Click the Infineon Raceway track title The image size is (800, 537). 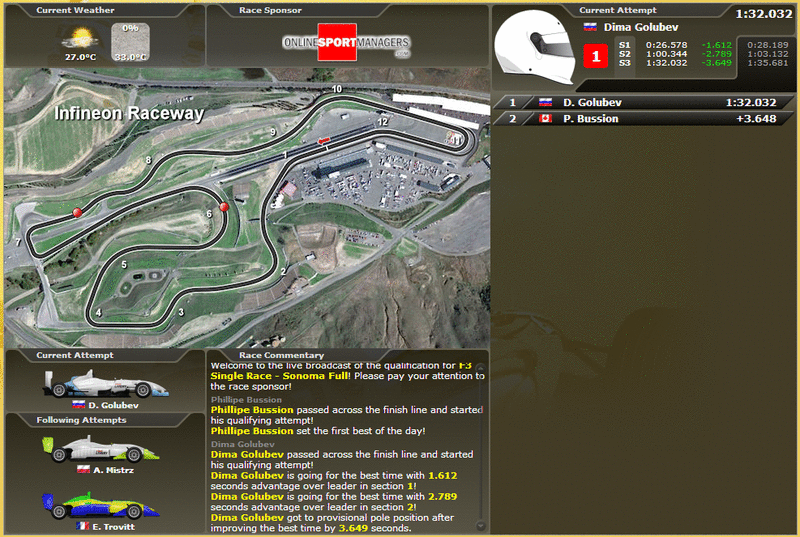(129, 113)
